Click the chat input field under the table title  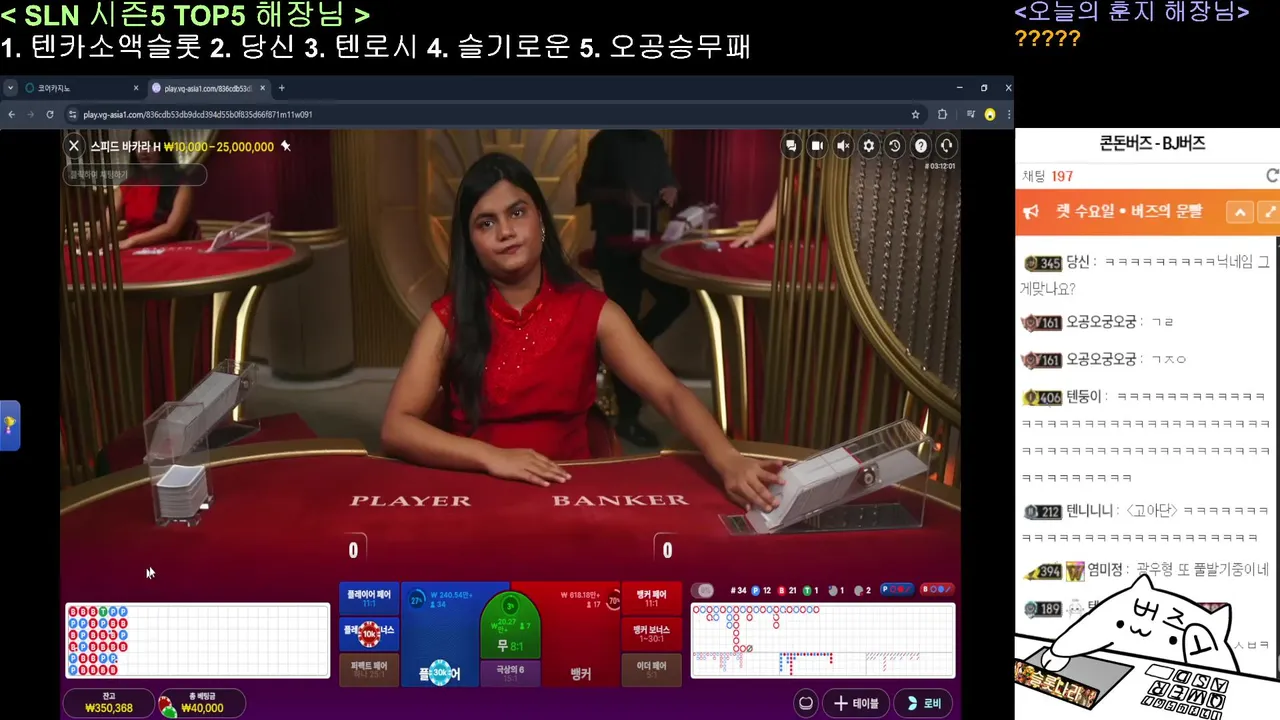click(x=135, y=174)
